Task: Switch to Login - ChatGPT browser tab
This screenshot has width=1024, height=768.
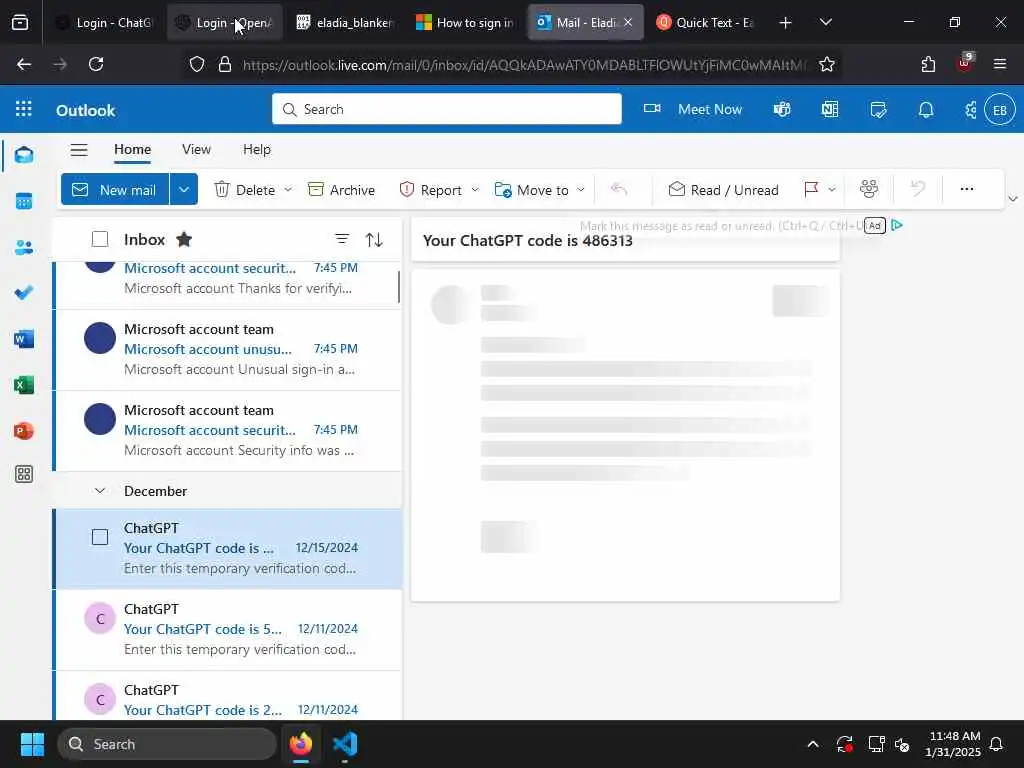Action: (x=104, y=22)
